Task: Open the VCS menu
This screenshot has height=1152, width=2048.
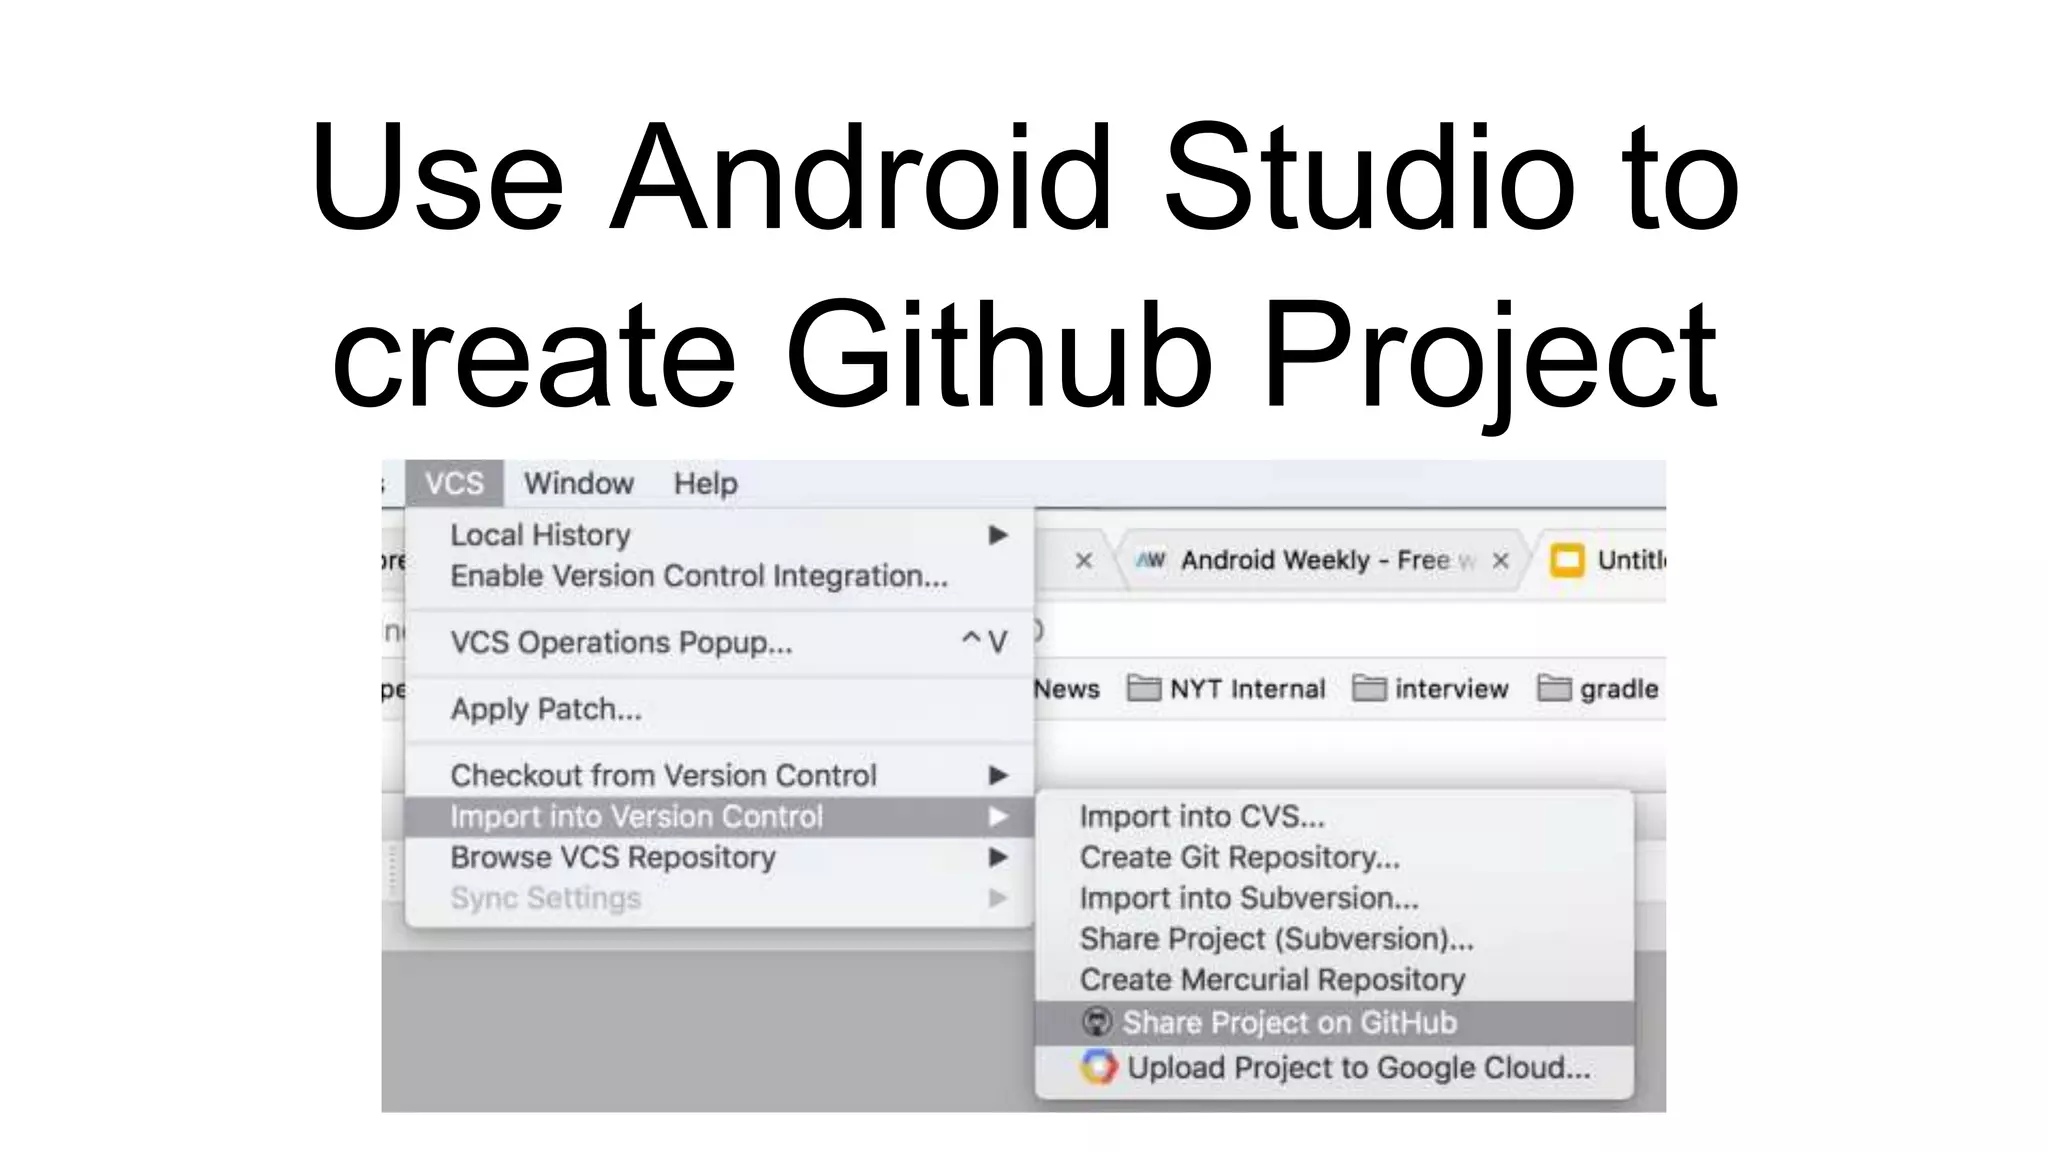Action: coord(454,484)
